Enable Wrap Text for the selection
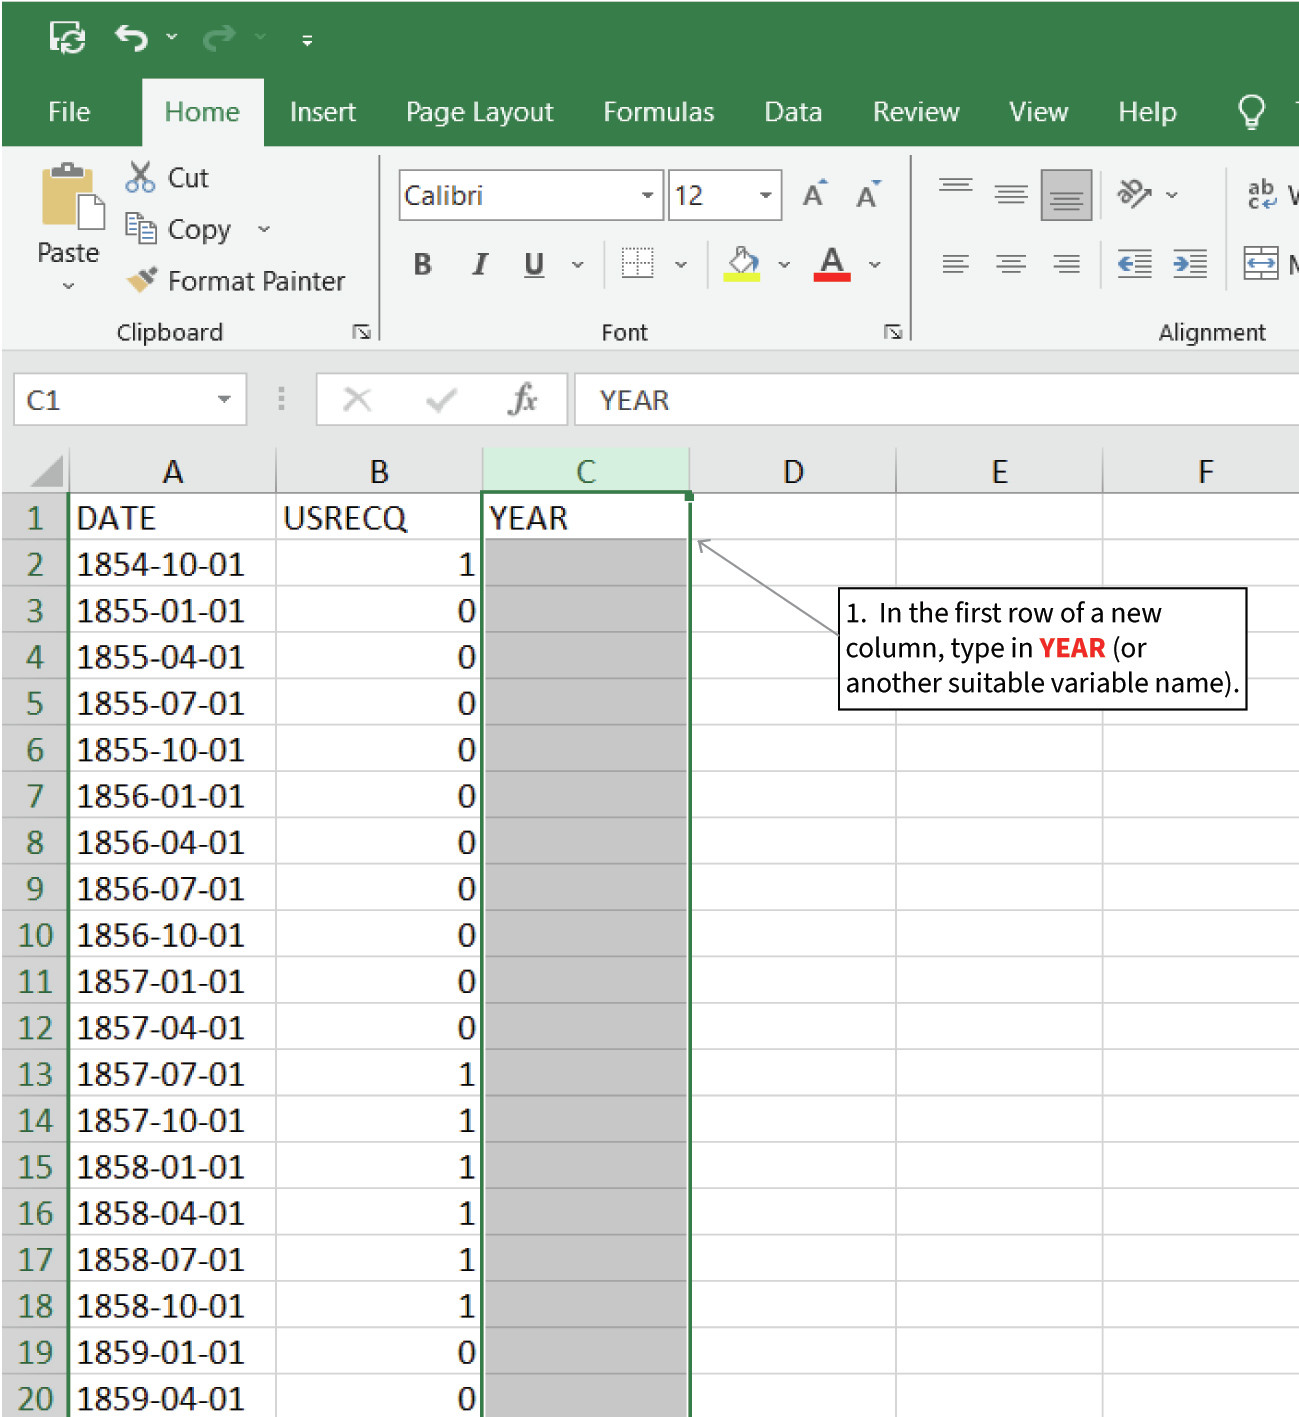The height and width of the screenshot is (1417, 1299). click(x=1263, y=193)
